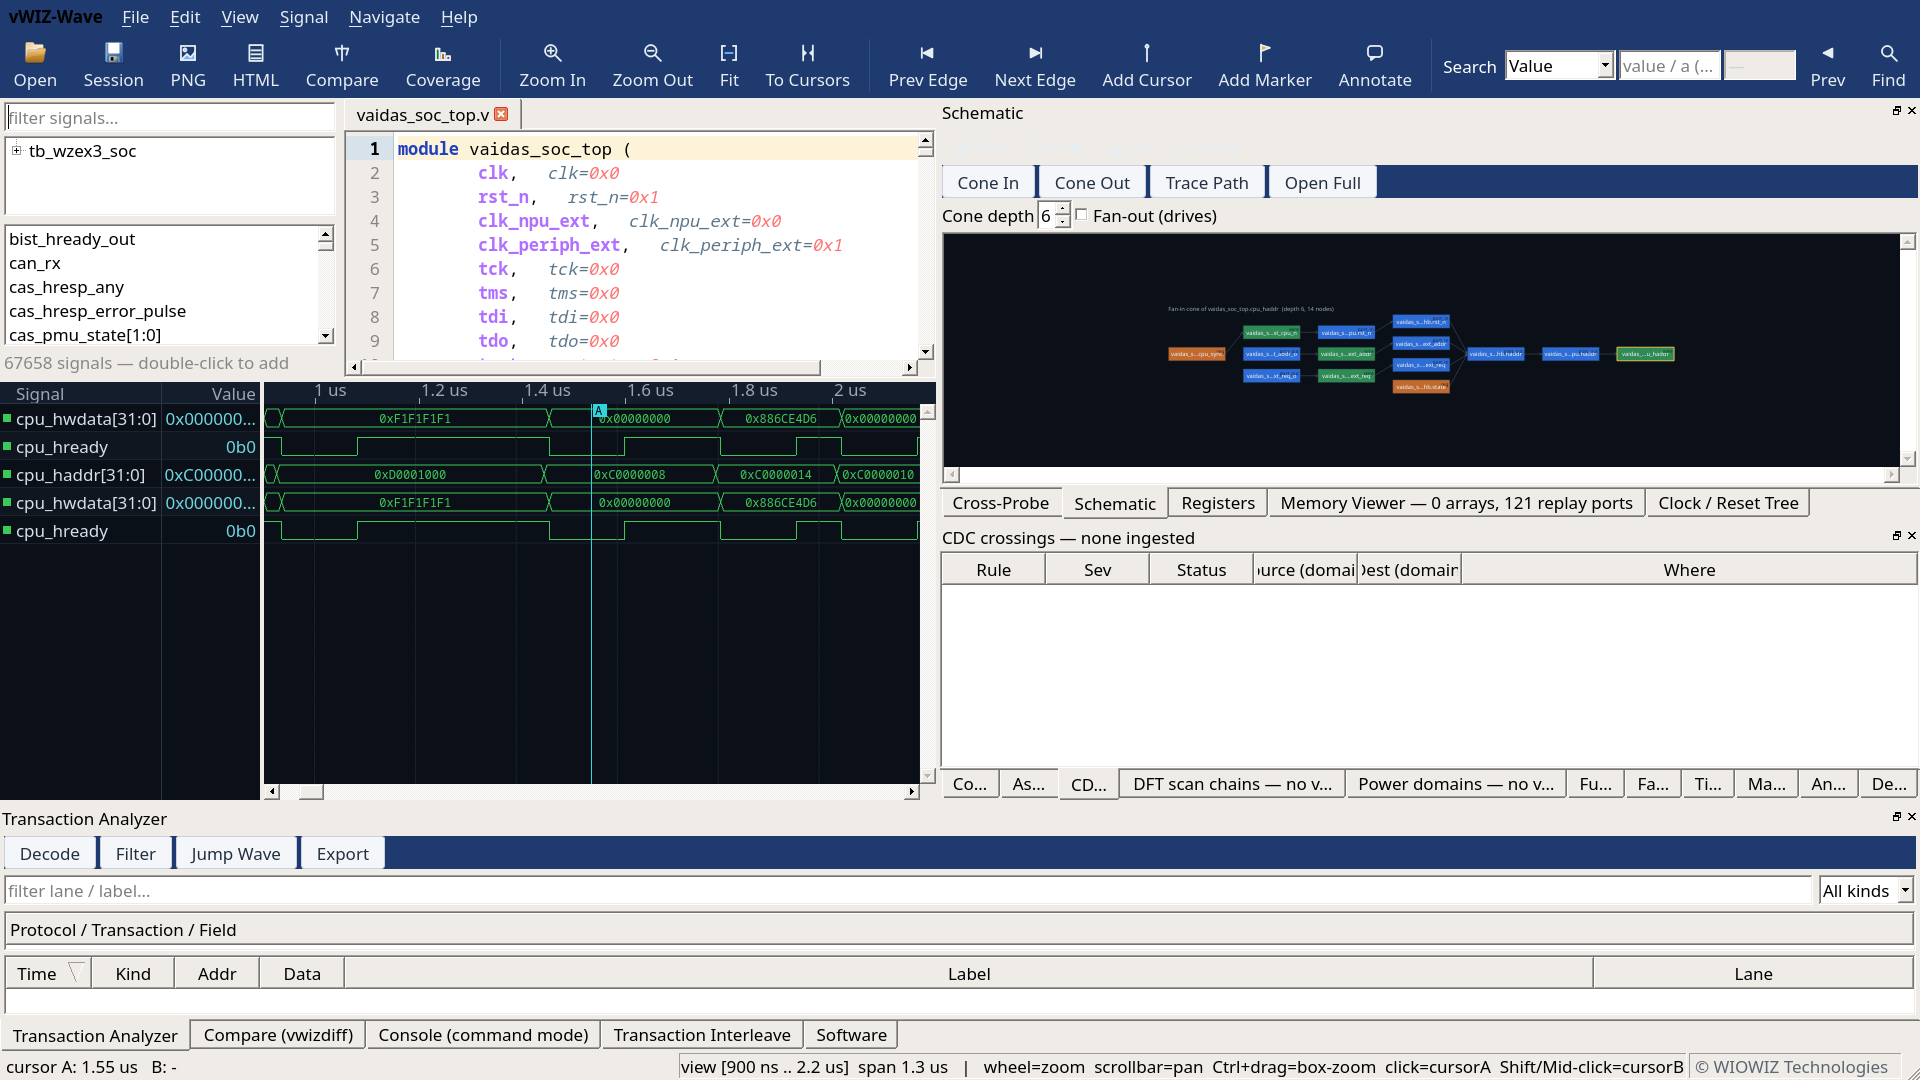
Task: Click Decode in Transaction Analyzer
Action: click(50, 853)
